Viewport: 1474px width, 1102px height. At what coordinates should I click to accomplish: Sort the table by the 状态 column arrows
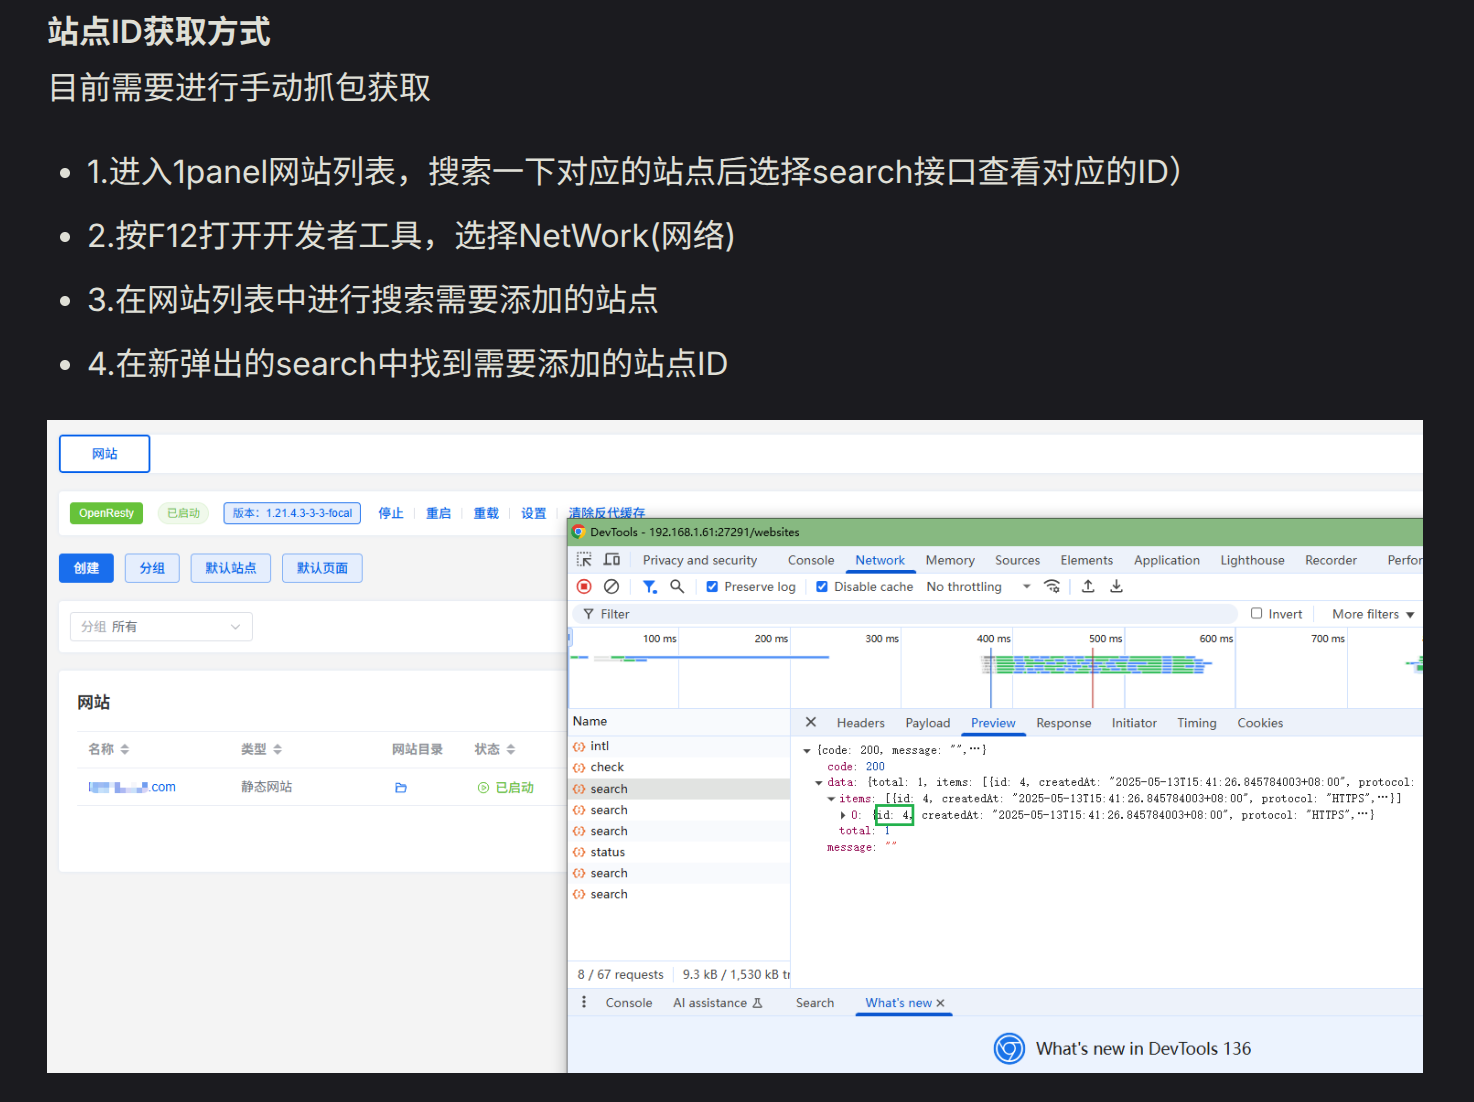click(510, 749)
